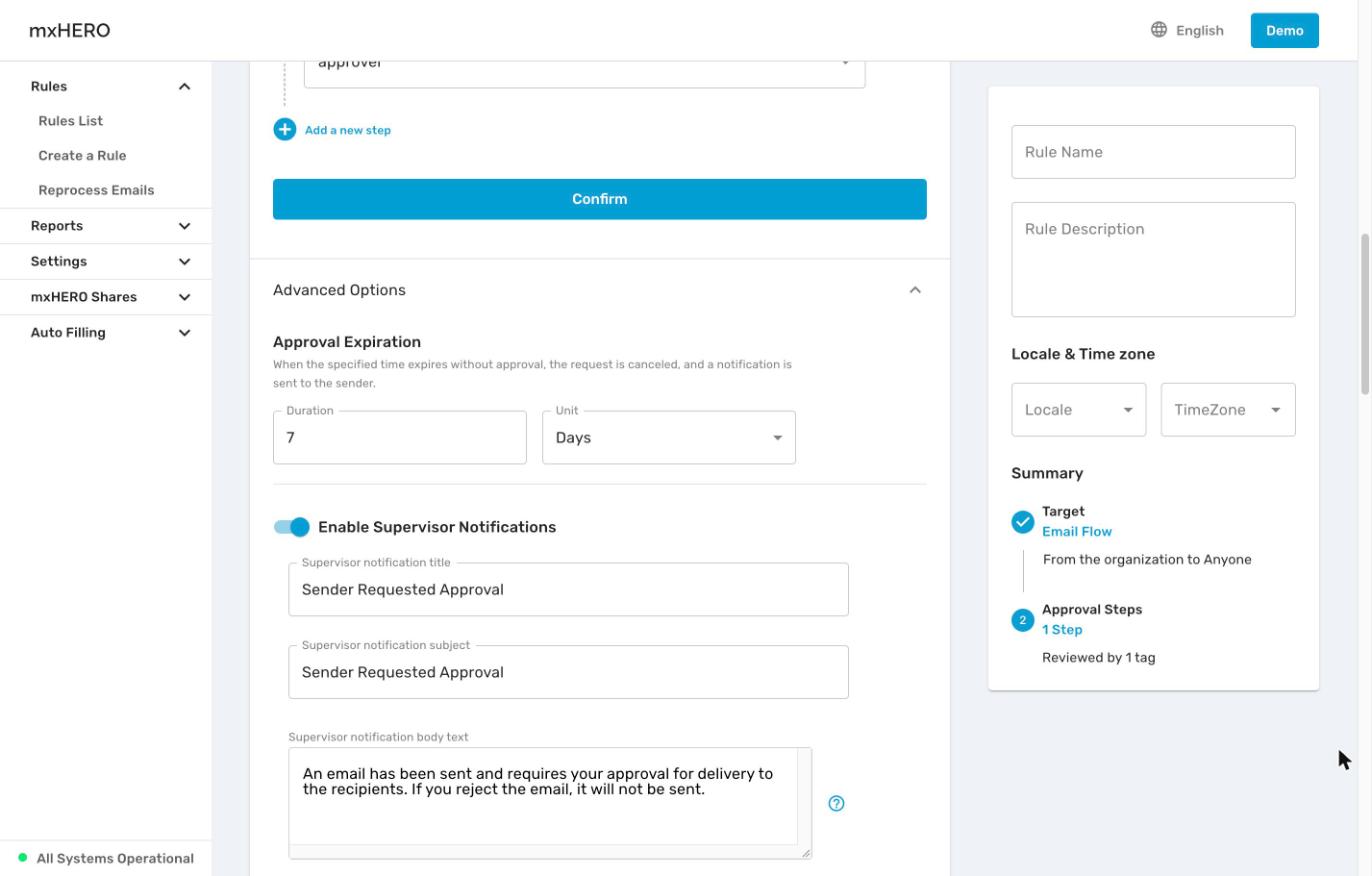
Task: Click the Target checkmark icon in Summary
Action: click(x=1022, y=522)
